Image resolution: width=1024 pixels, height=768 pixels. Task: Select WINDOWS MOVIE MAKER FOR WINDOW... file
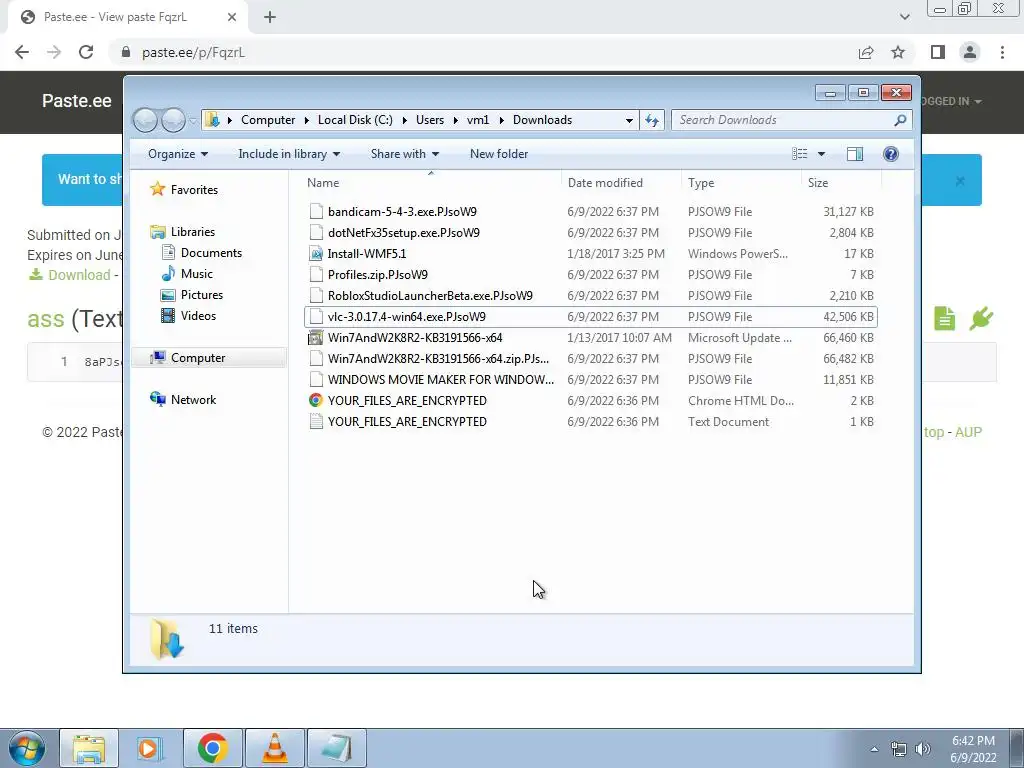click(590, 379)
